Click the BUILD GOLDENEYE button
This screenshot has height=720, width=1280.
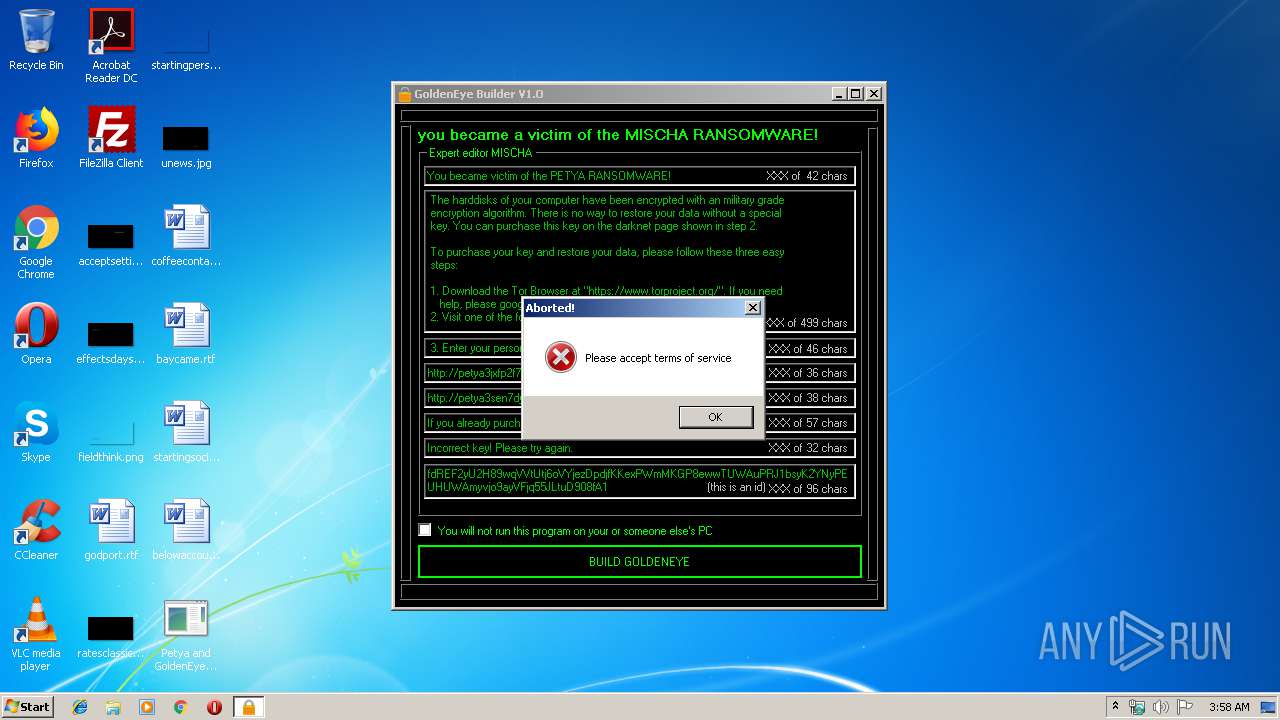pyautogui.click(x=639, y=562)
